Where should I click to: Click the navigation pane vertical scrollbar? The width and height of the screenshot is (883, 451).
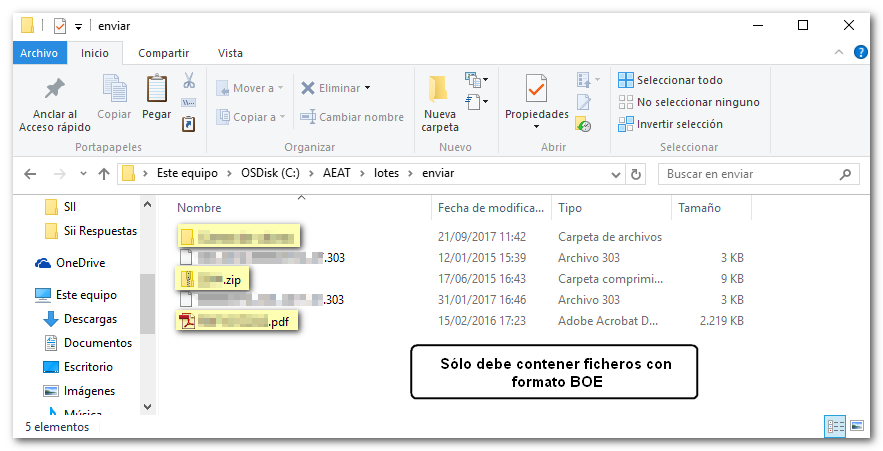coord(148,300)
